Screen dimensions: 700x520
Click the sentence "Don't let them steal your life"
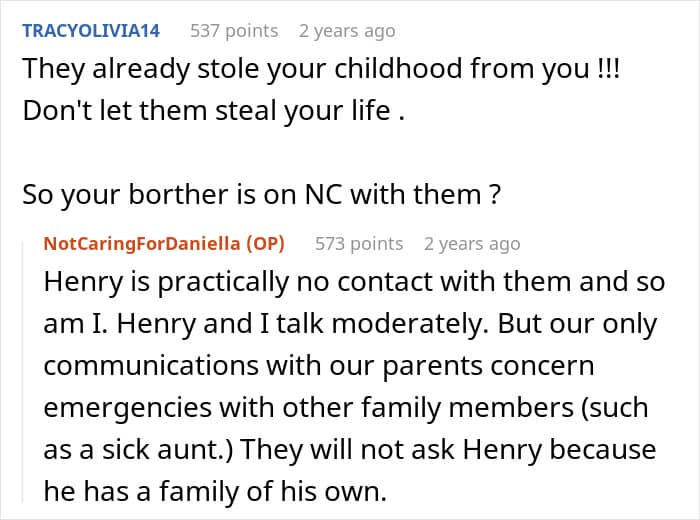(213, 110)
